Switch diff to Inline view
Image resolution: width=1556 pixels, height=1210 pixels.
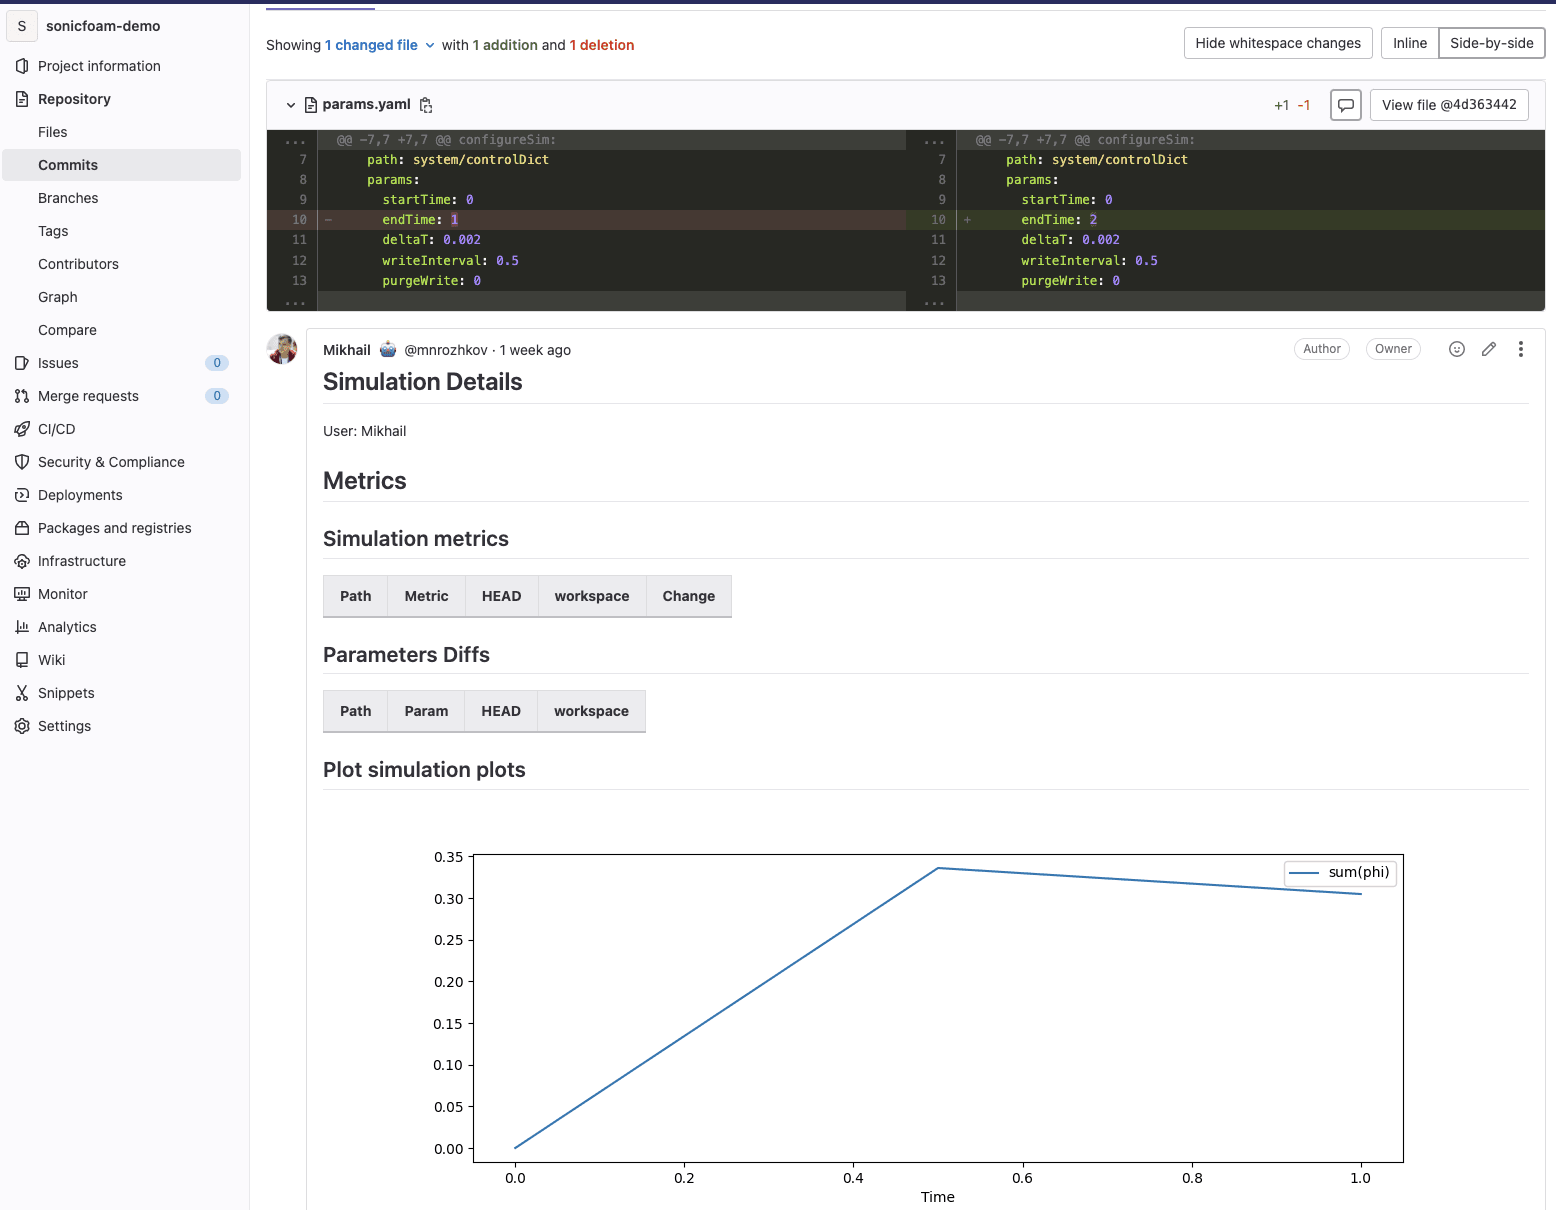click(x=1409, y=43)
